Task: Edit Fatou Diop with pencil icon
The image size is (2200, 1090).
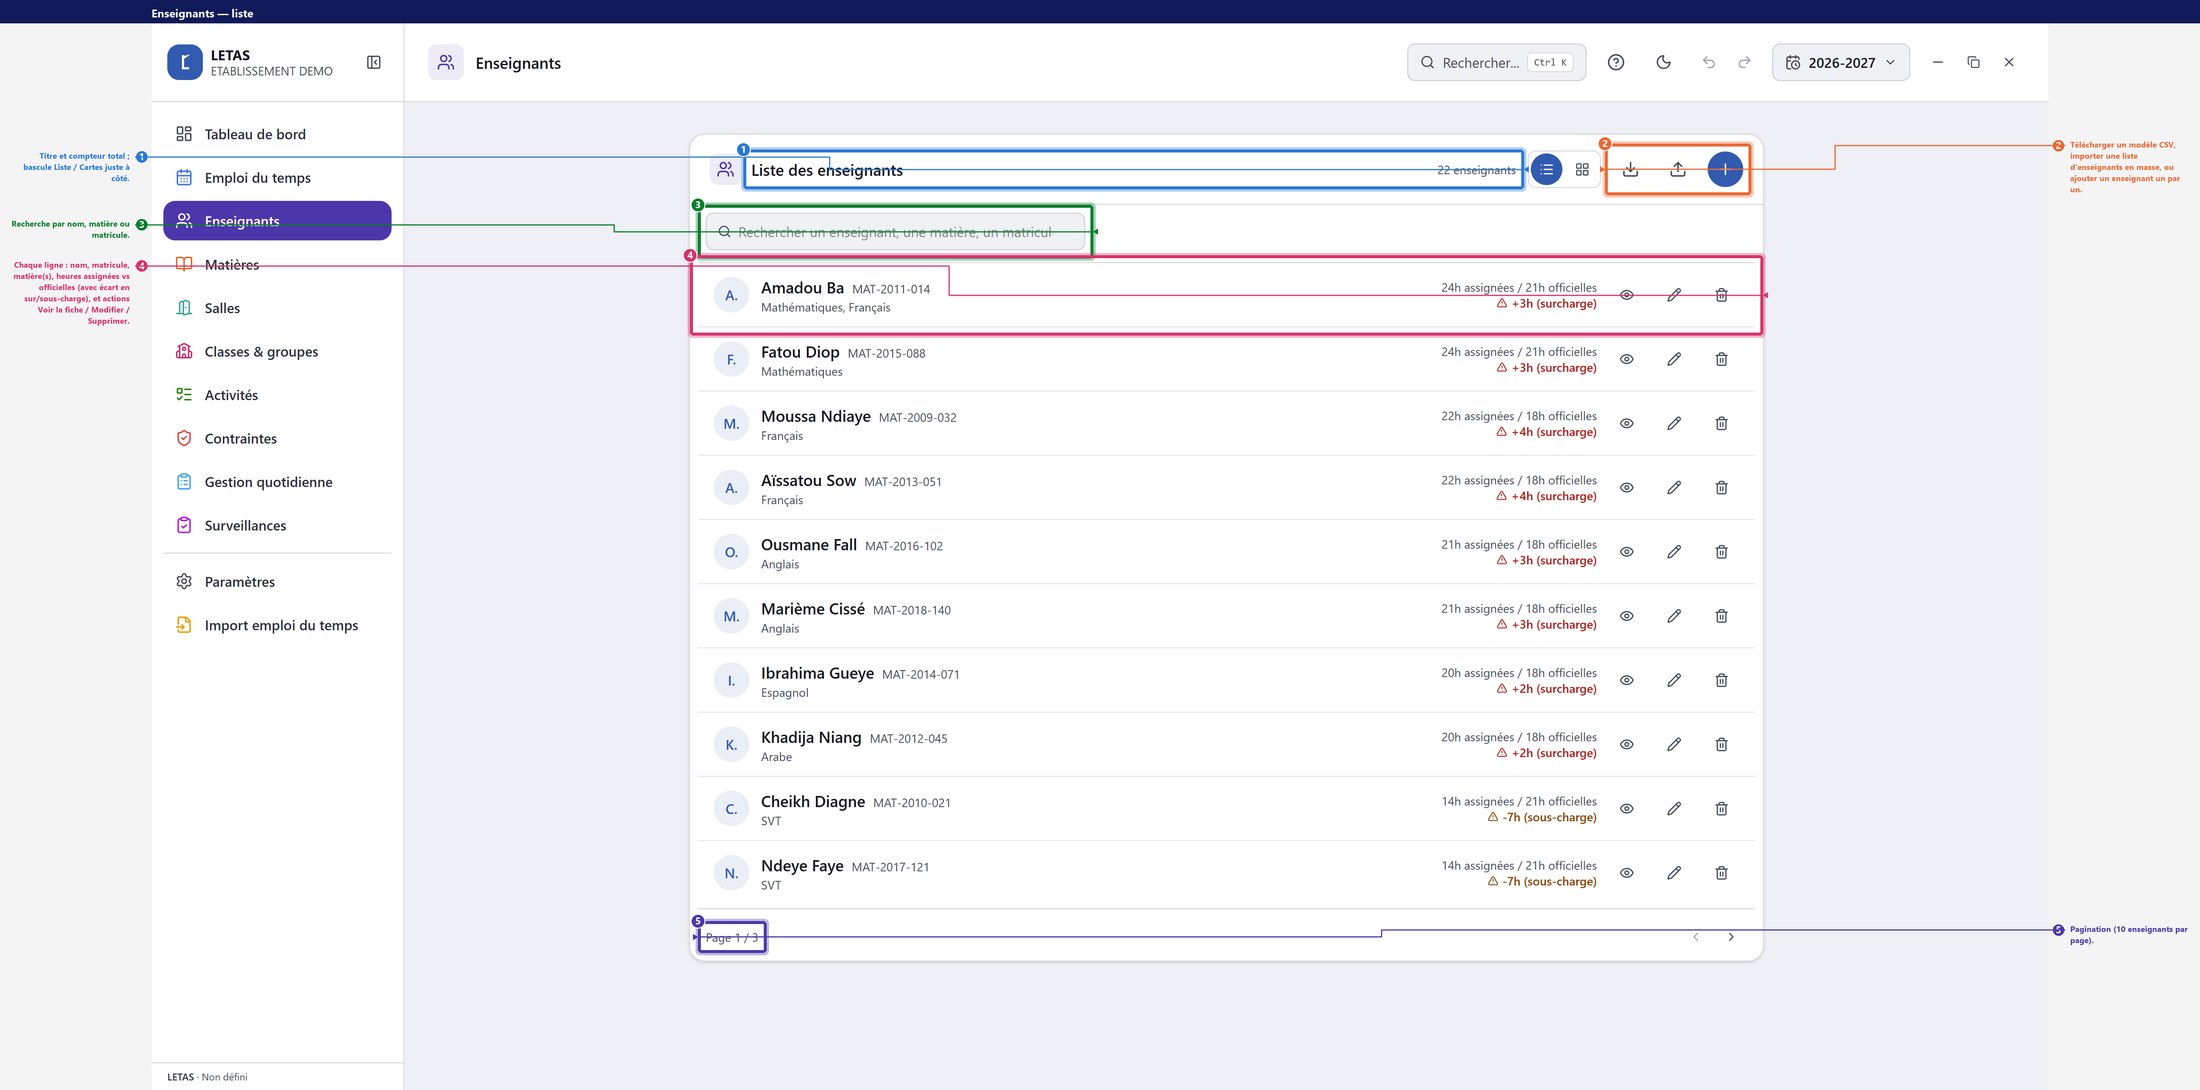Action: coord(1674,359)
